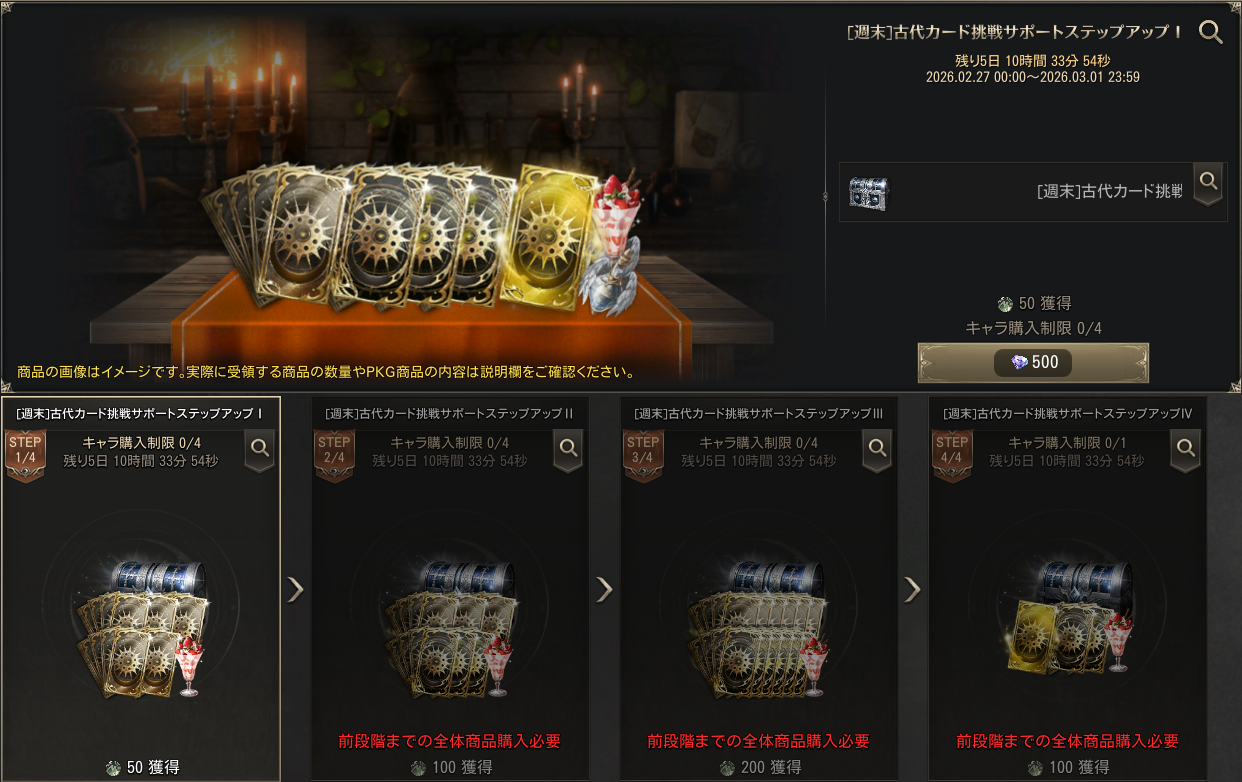View Step III package details magnifier

click(878, 450)
